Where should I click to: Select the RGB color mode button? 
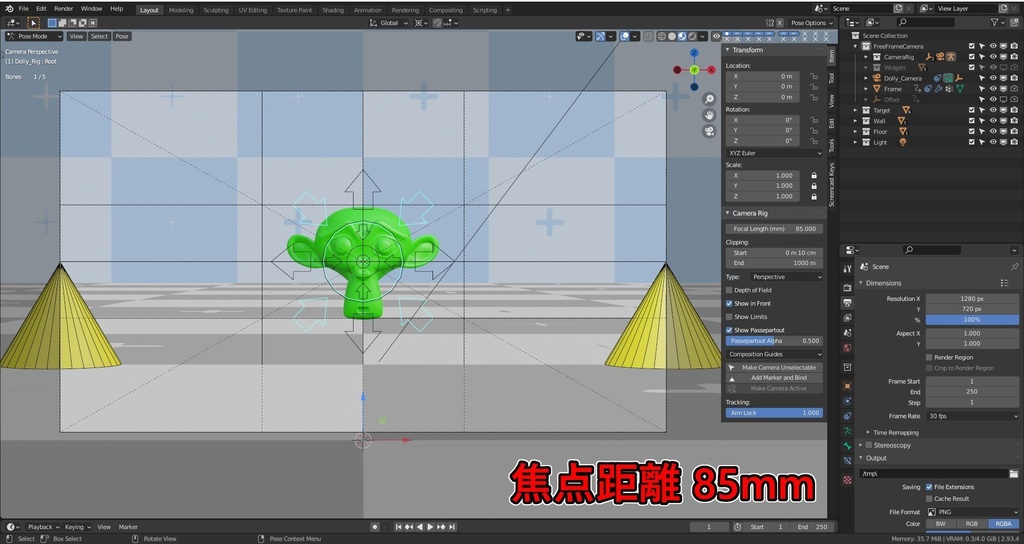coord(972,524)
